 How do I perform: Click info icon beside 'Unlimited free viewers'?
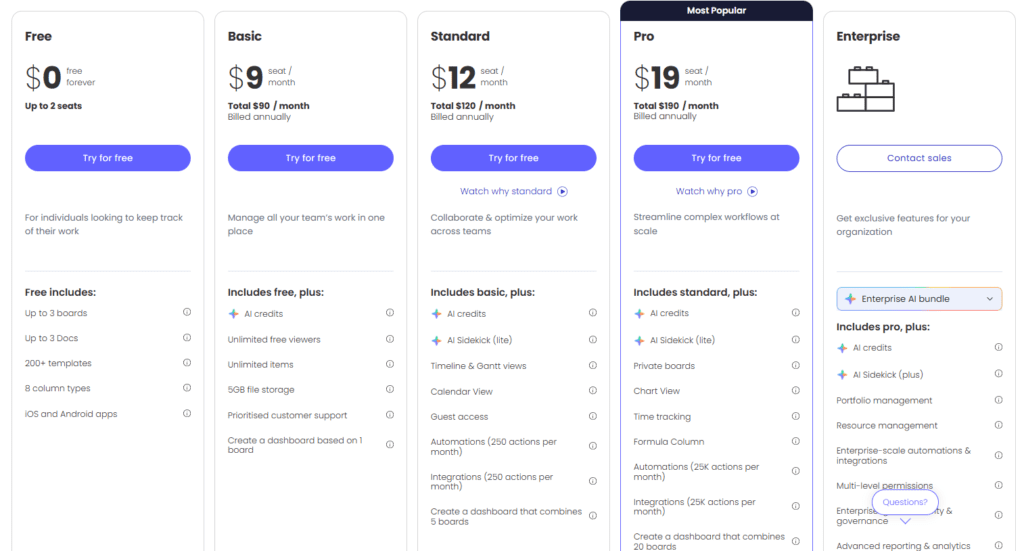coord(390,339)
